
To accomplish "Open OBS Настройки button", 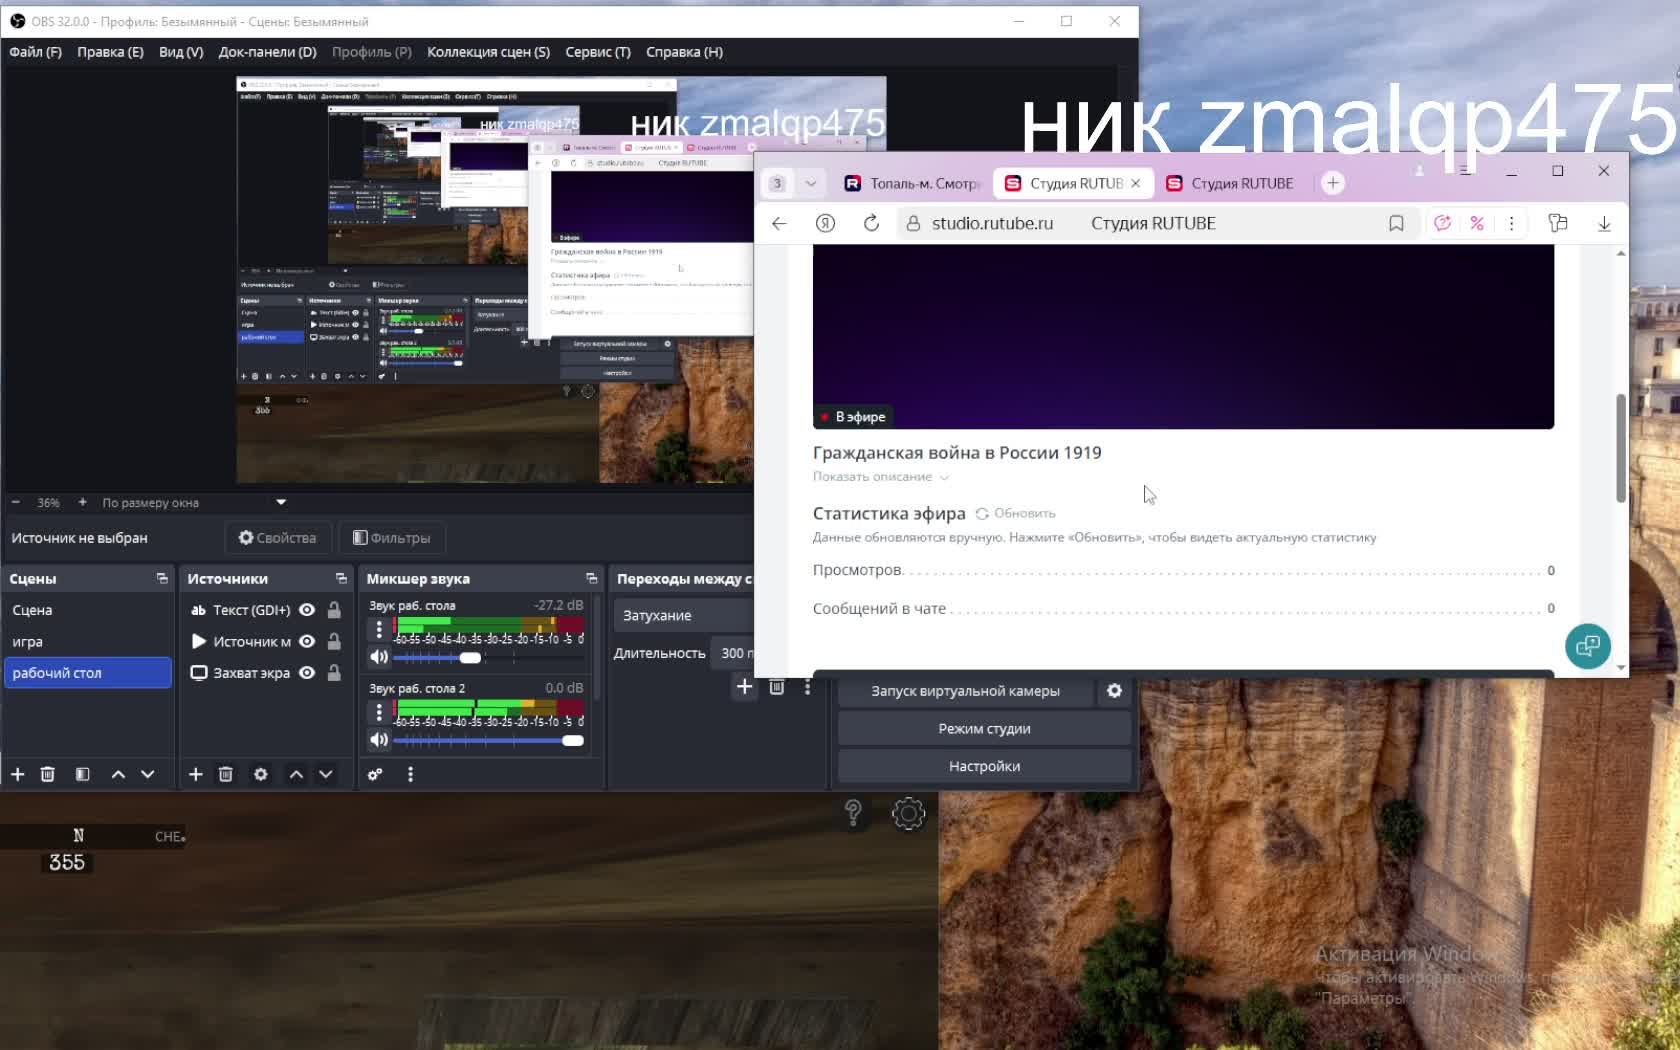I will [x=984, y=766].
